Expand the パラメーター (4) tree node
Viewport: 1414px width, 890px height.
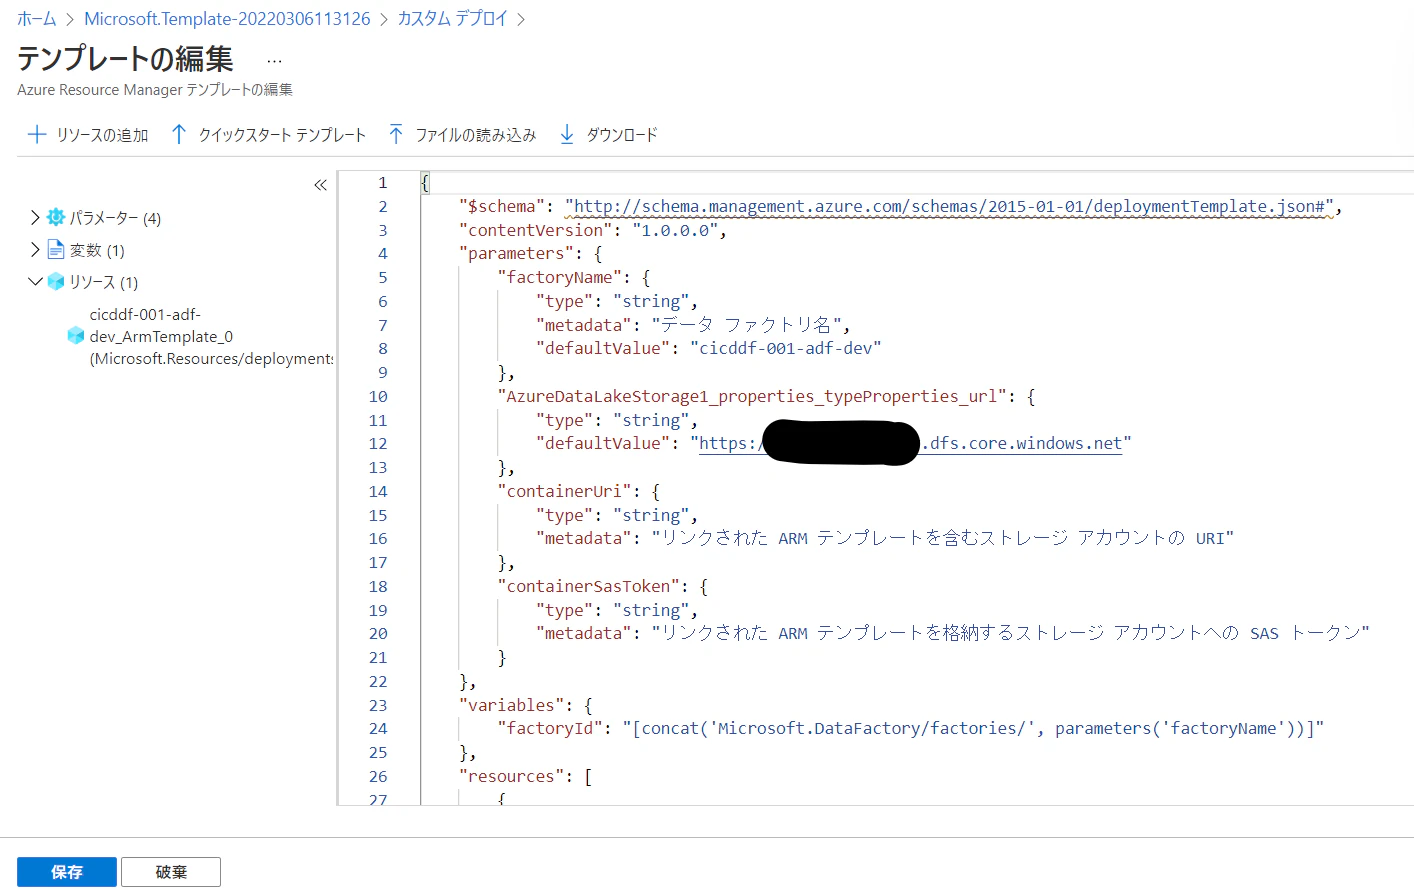coord(35,217)
